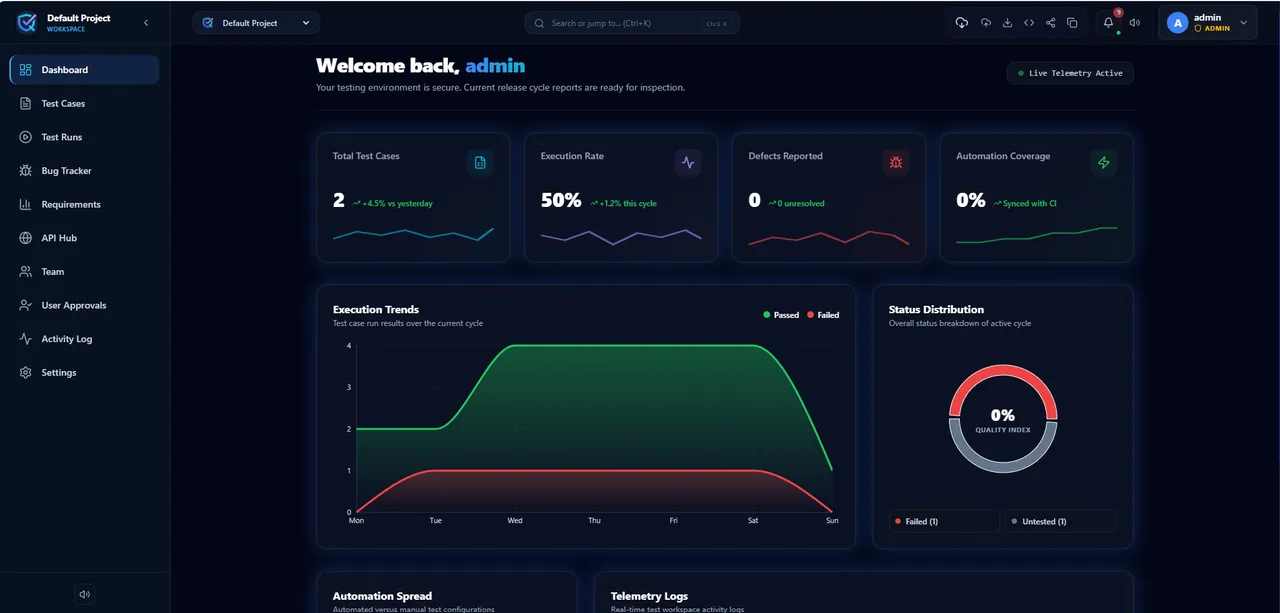
Task: Click the copy/duplicate icon in toolbar
Action: (x=1072, y=23)
